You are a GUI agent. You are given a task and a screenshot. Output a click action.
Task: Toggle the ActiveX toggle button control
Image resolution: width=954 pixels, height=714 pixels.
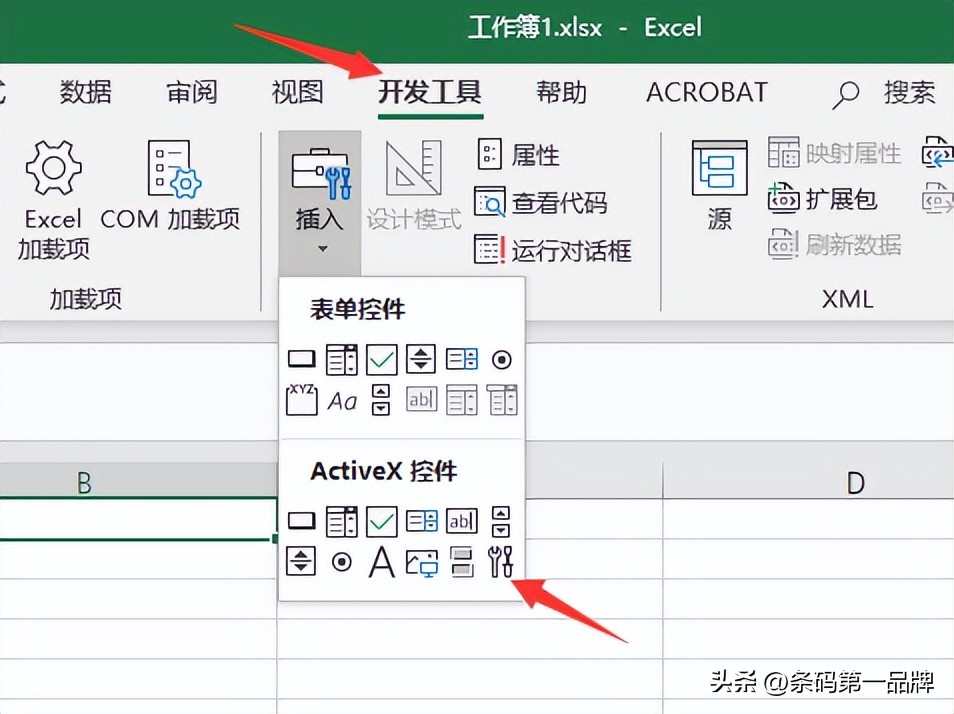pos(461,560)
